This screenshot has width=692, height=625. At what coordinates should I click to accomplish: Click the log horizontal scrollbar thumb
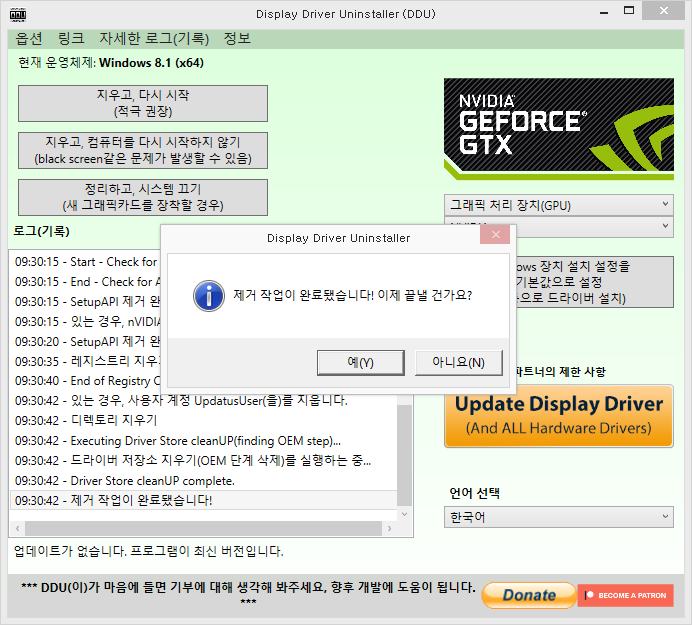pyautogui.click(x=203, y=528)
